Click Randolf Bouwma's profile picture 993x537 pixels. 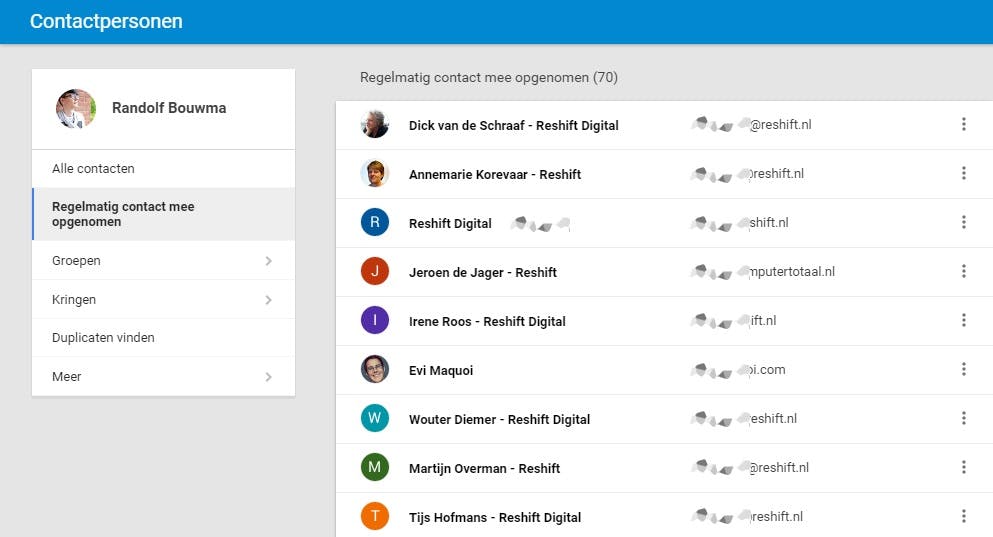pyautogui.click(x=76, y=109)
